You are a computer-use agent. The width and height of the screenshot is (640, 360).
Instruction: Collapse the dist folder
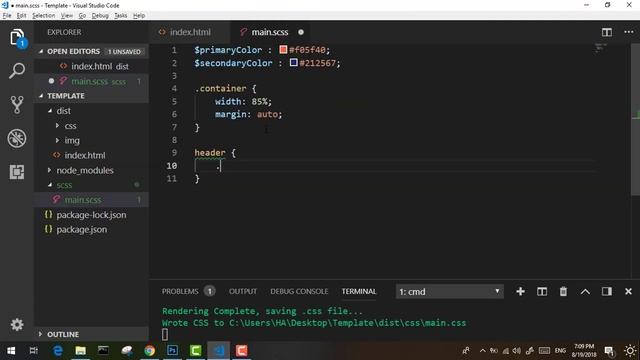pyautogui.click(x=50, y=111)
